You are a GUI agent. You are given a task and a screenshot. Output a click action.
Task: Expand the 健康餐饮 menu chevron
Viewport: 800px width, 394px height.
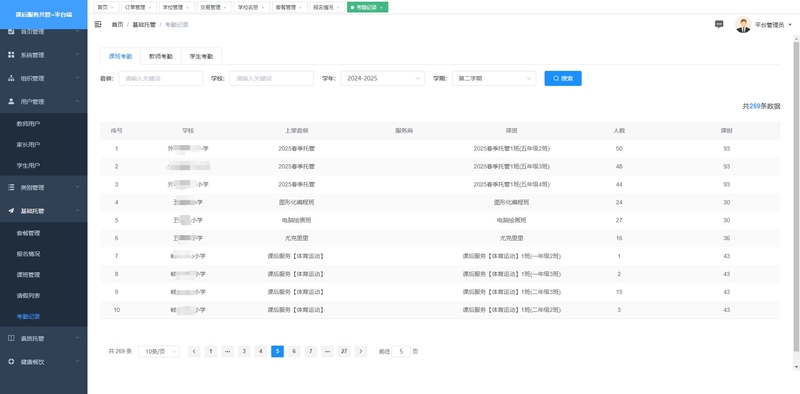click(77, 361)
